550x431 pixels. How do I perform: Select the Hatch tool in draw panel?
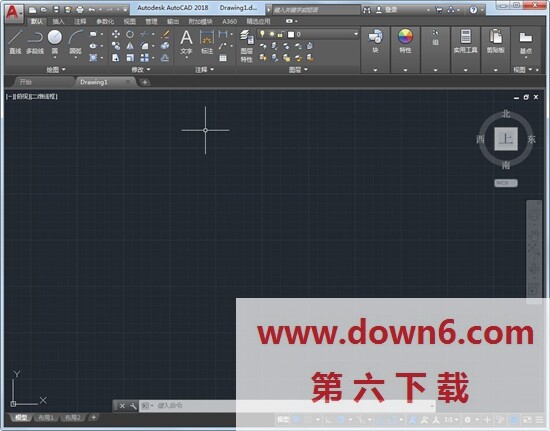[x=93, y=58]
